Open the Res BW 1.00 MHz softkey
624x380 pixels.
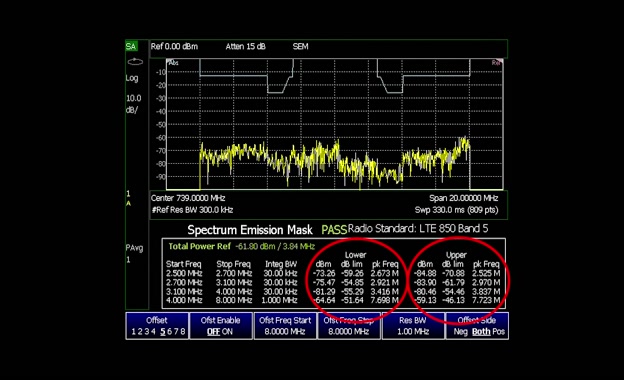(413, 326)
